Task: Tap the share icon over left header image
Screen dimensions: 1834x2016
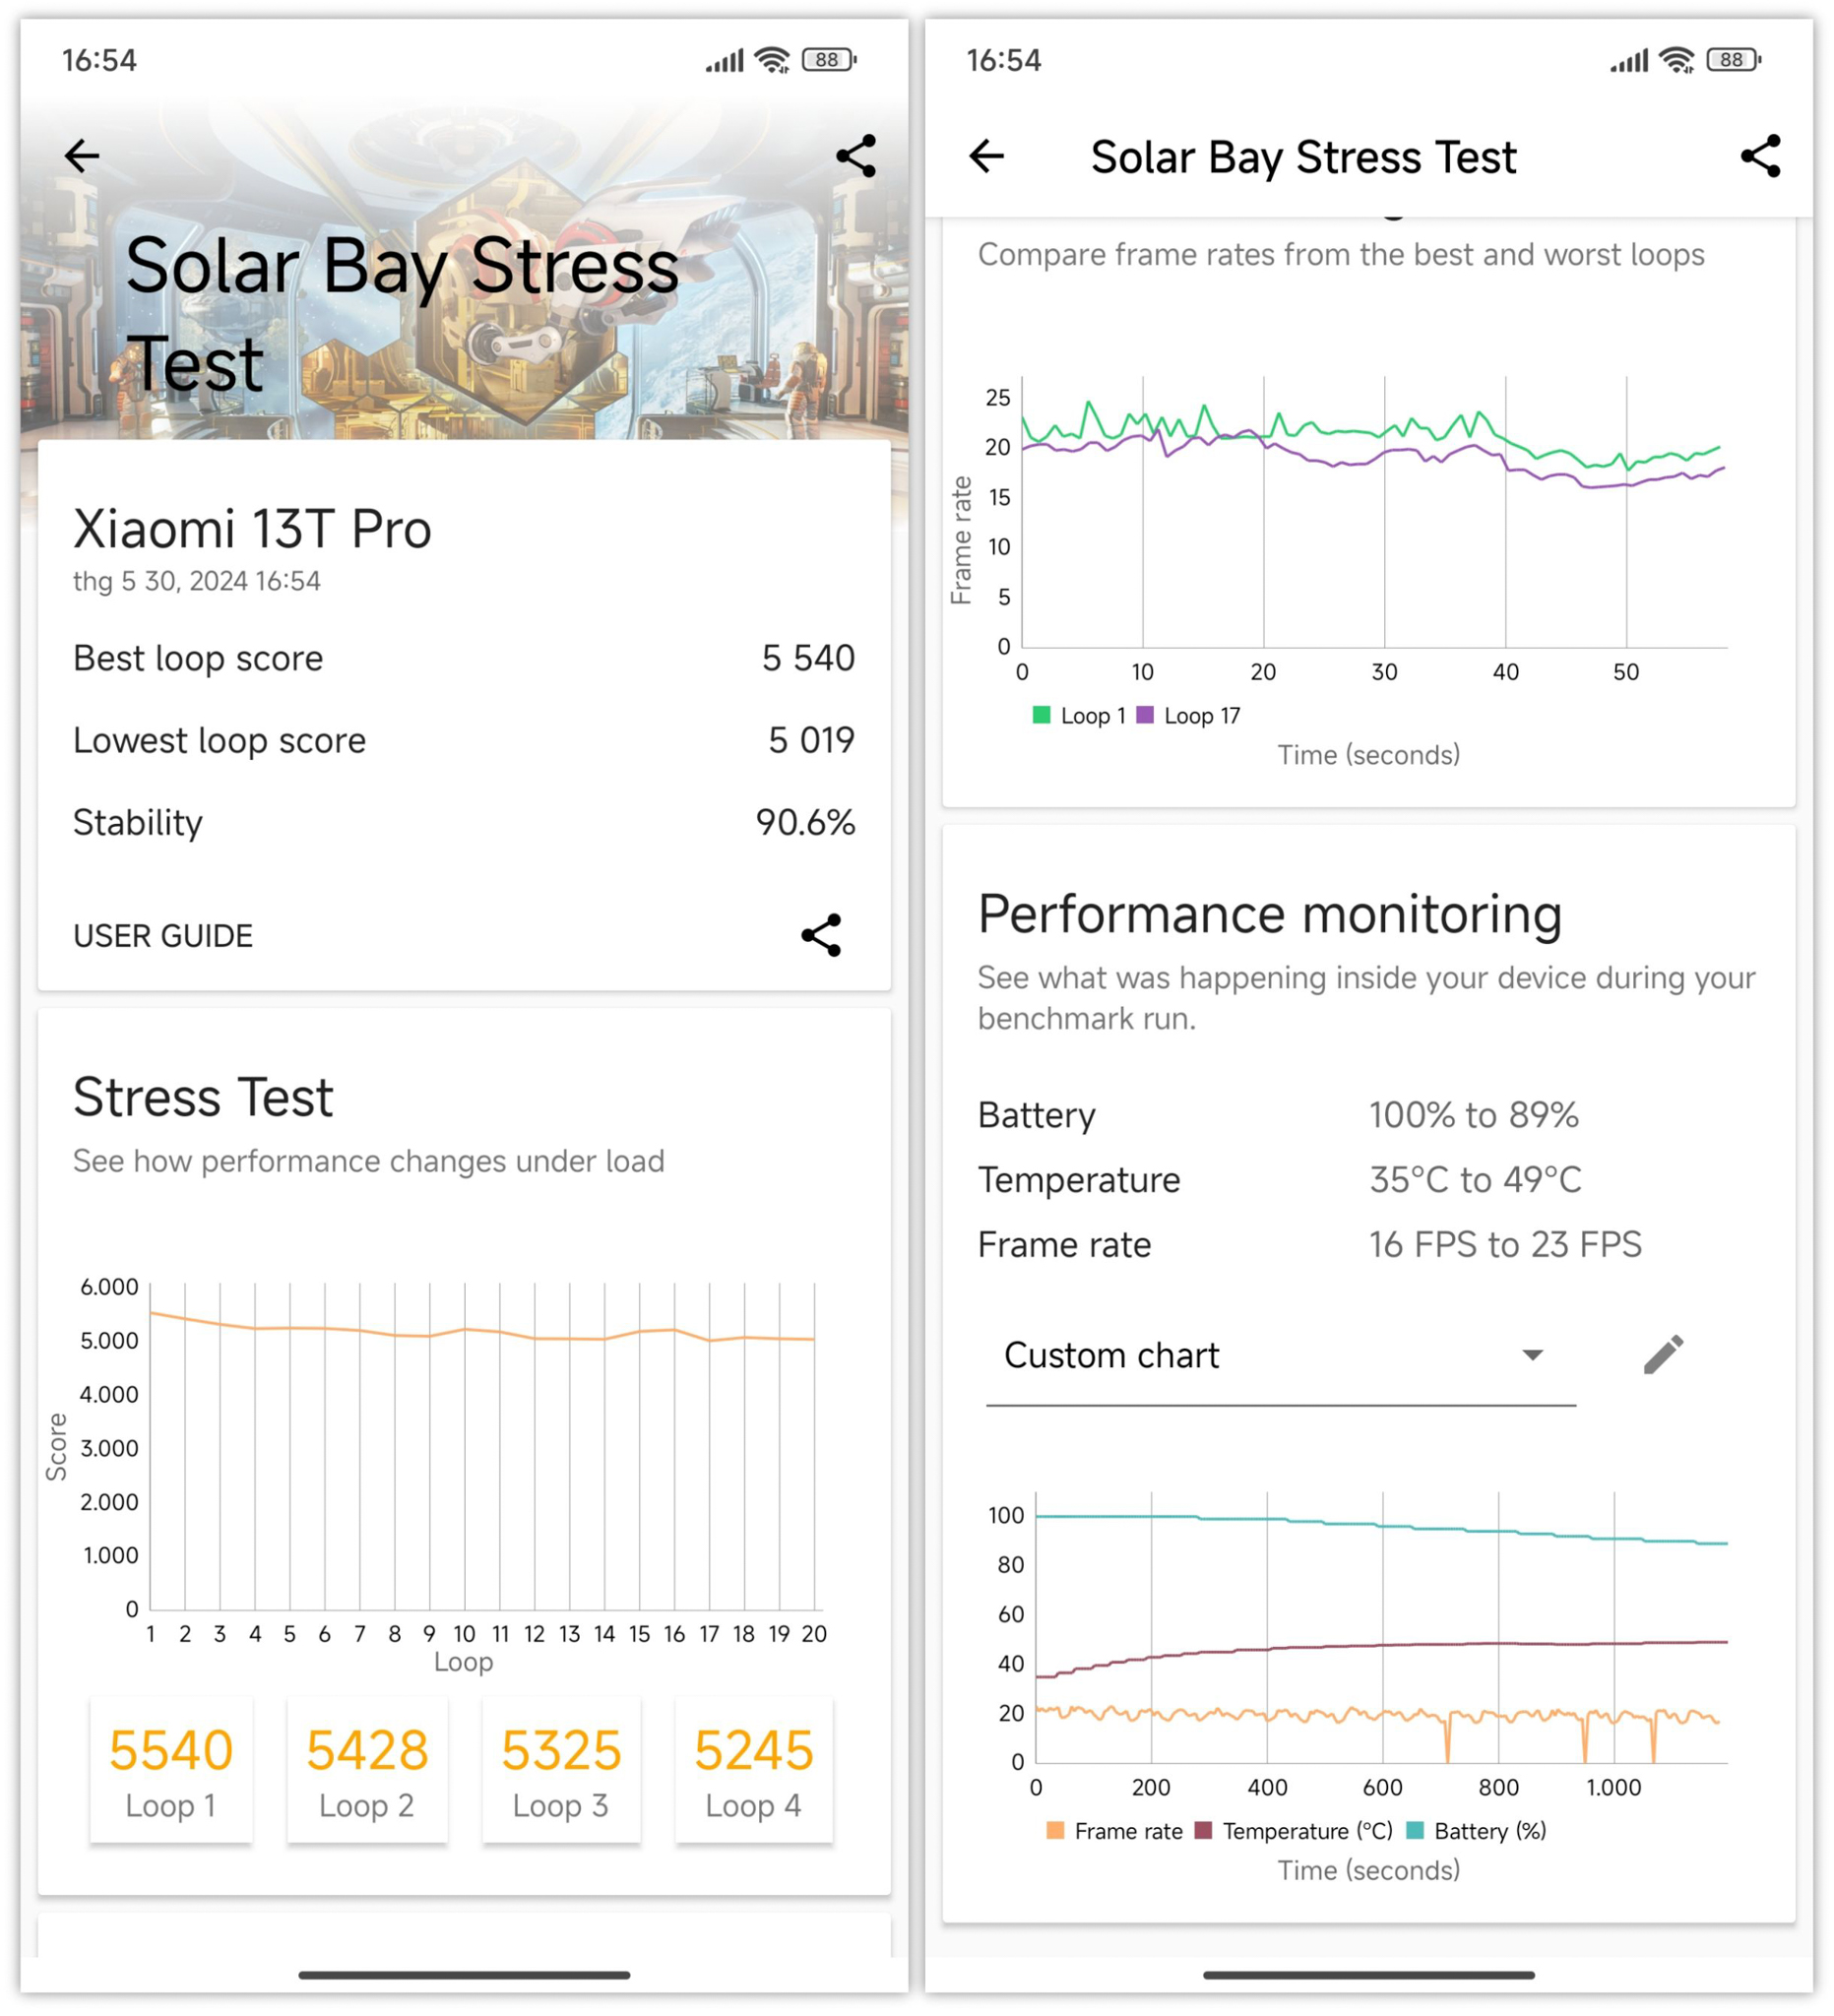Action: (856, 156)
